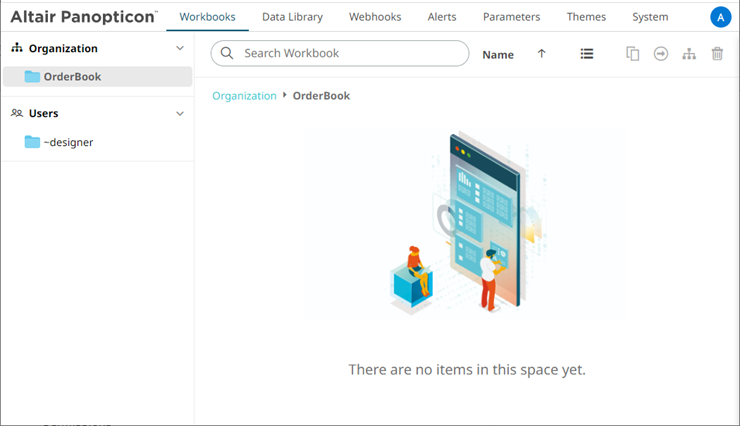Open the System tab

pyautogui.click(x=650, y=17)
